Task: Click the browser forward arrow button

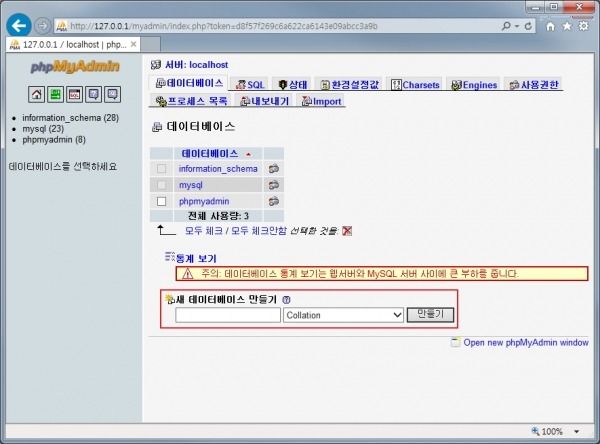Action: coord(42,26)
